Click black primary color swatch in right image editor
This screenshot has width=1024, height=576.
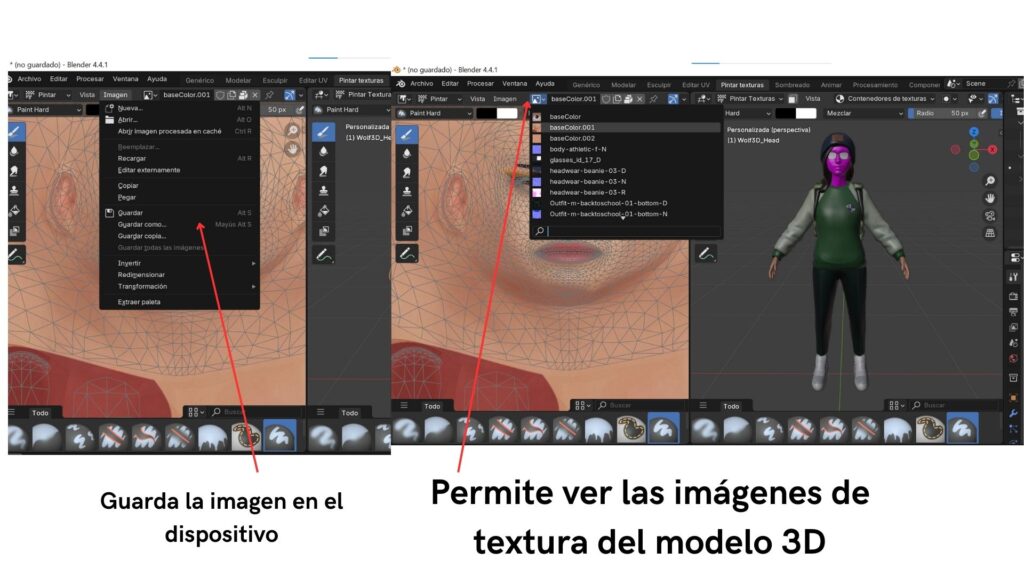[486, 113]
